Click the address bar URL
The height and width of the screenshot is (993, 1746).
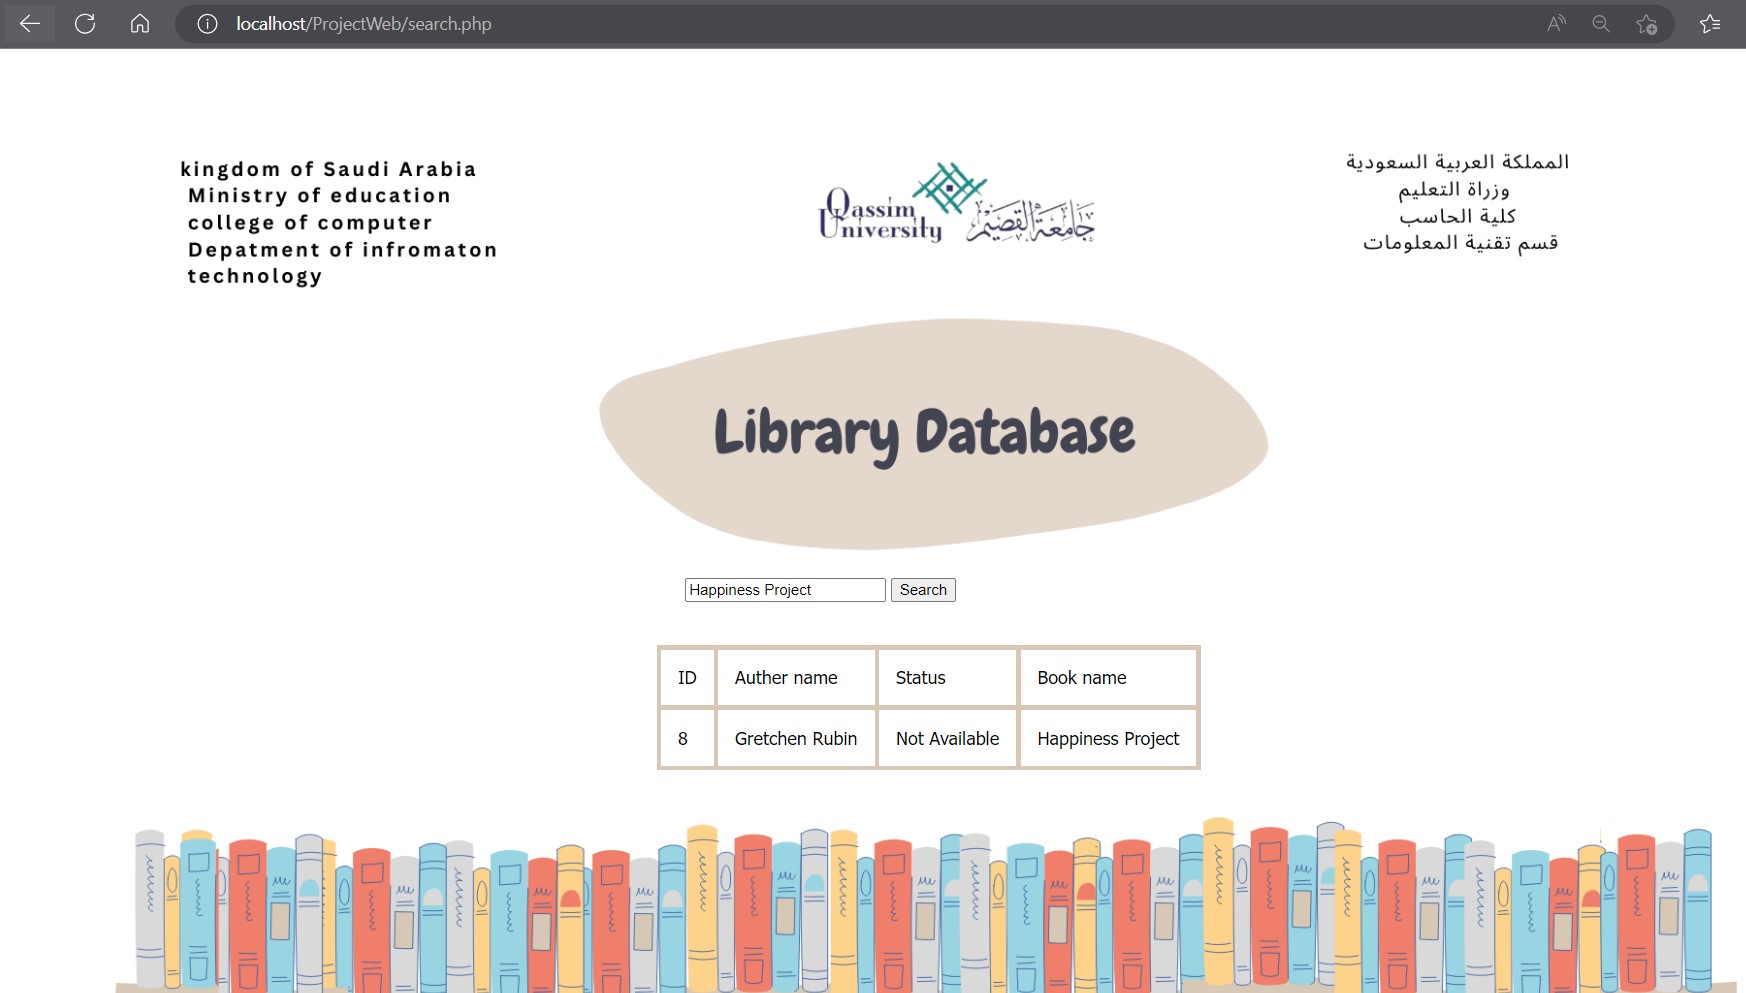click(362, 23)
